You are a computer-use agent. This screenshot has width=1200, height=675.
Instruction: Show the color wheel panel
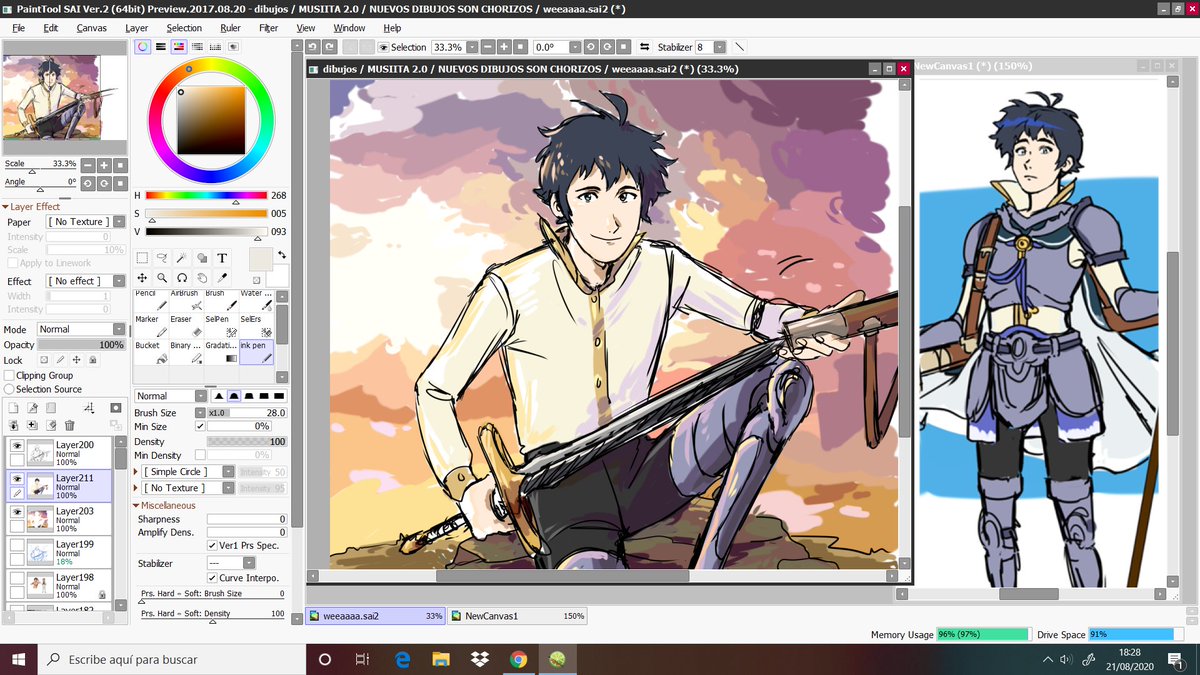click(143, 46)
